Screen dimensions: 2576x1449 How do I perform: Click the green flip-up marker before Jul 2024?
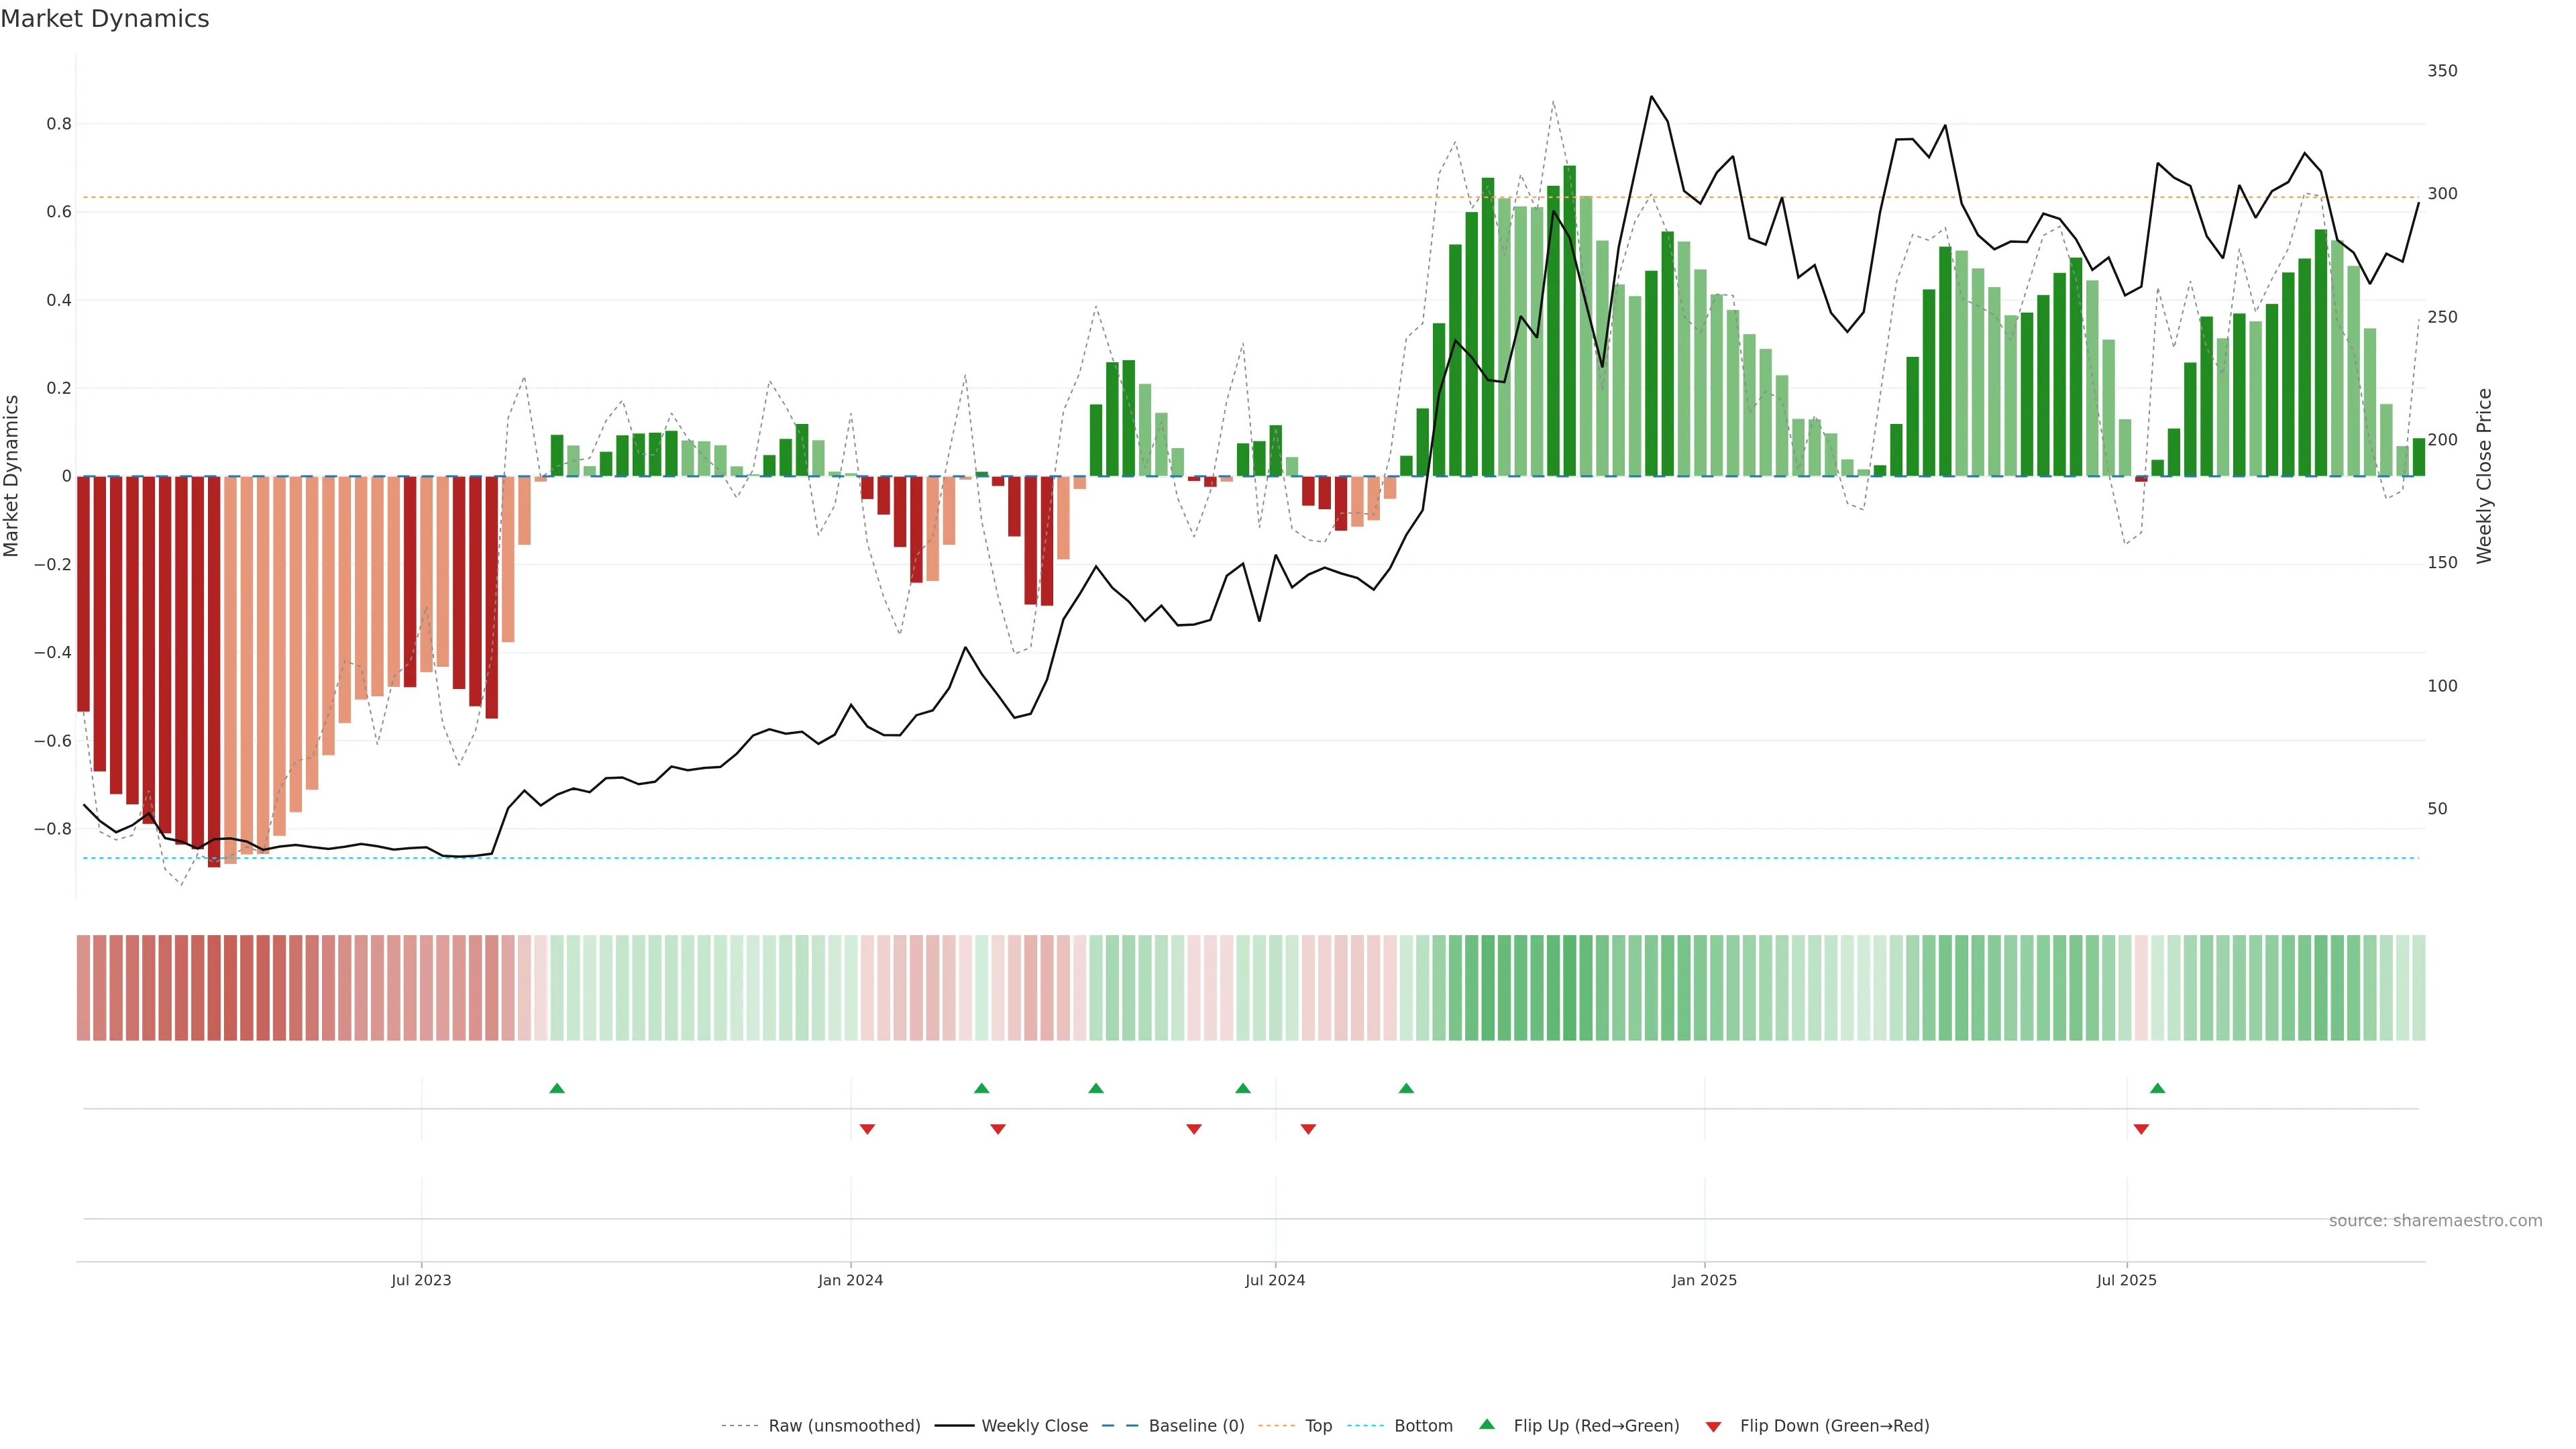point(1242,1088)
